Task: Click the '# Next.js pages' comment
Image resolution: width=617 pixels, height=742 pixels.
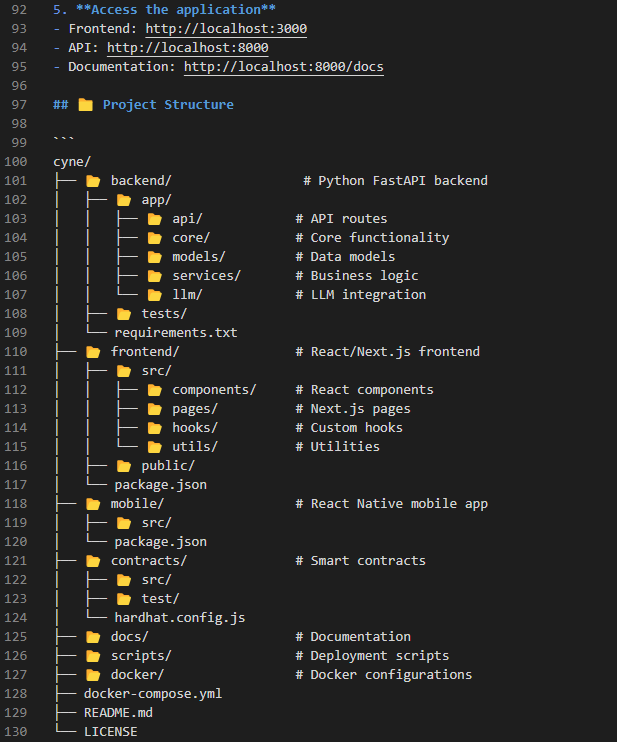Action: click(353, 408)
